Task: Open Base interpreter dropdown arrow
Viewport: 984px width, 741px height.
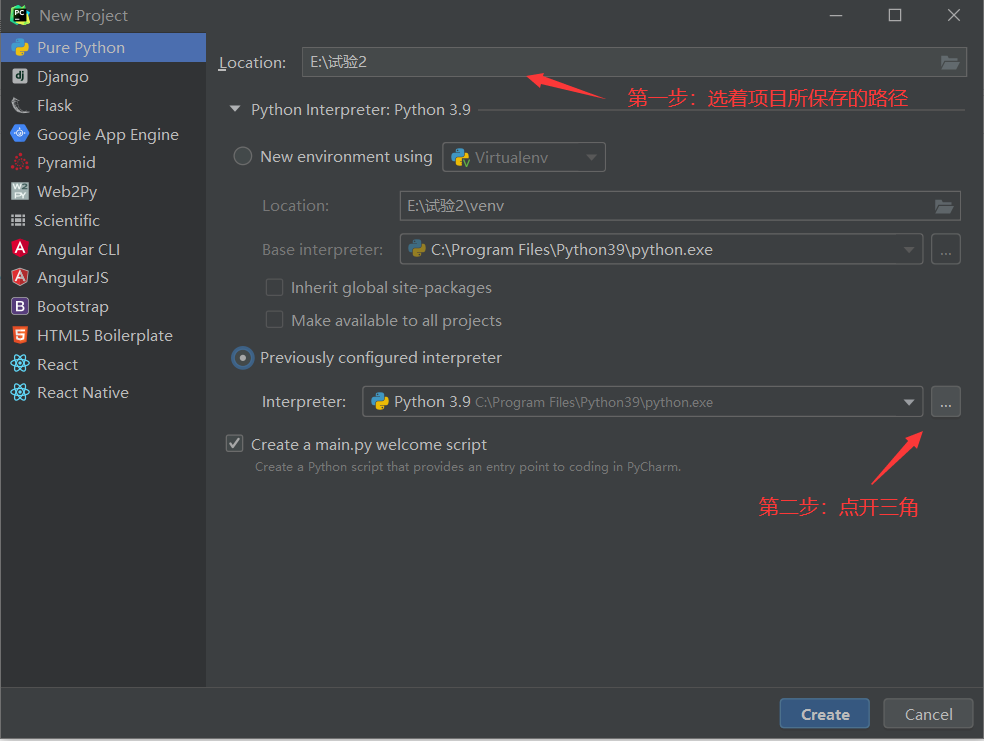Action: (x=909, y=250)
